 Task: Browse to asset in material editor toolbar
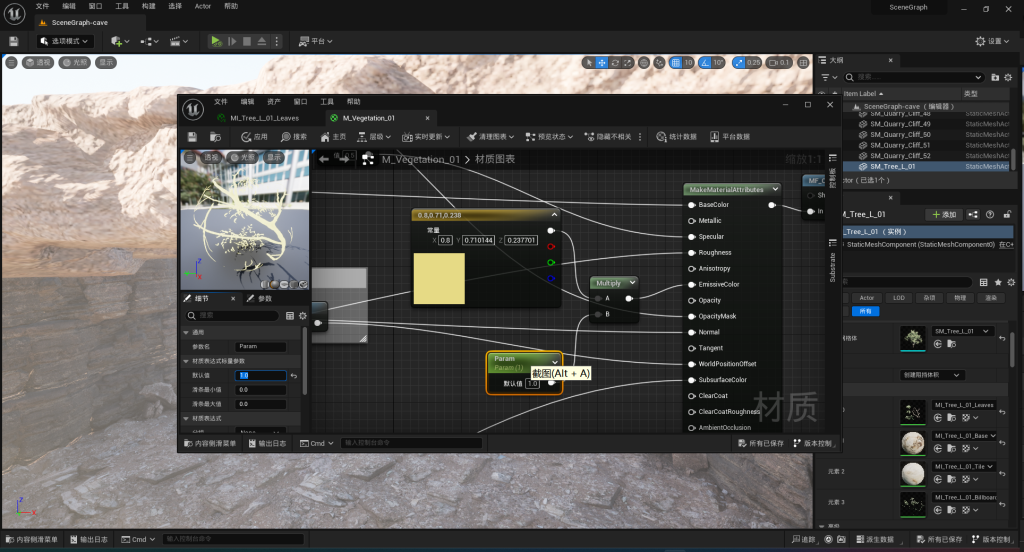(x=215, y=137)
